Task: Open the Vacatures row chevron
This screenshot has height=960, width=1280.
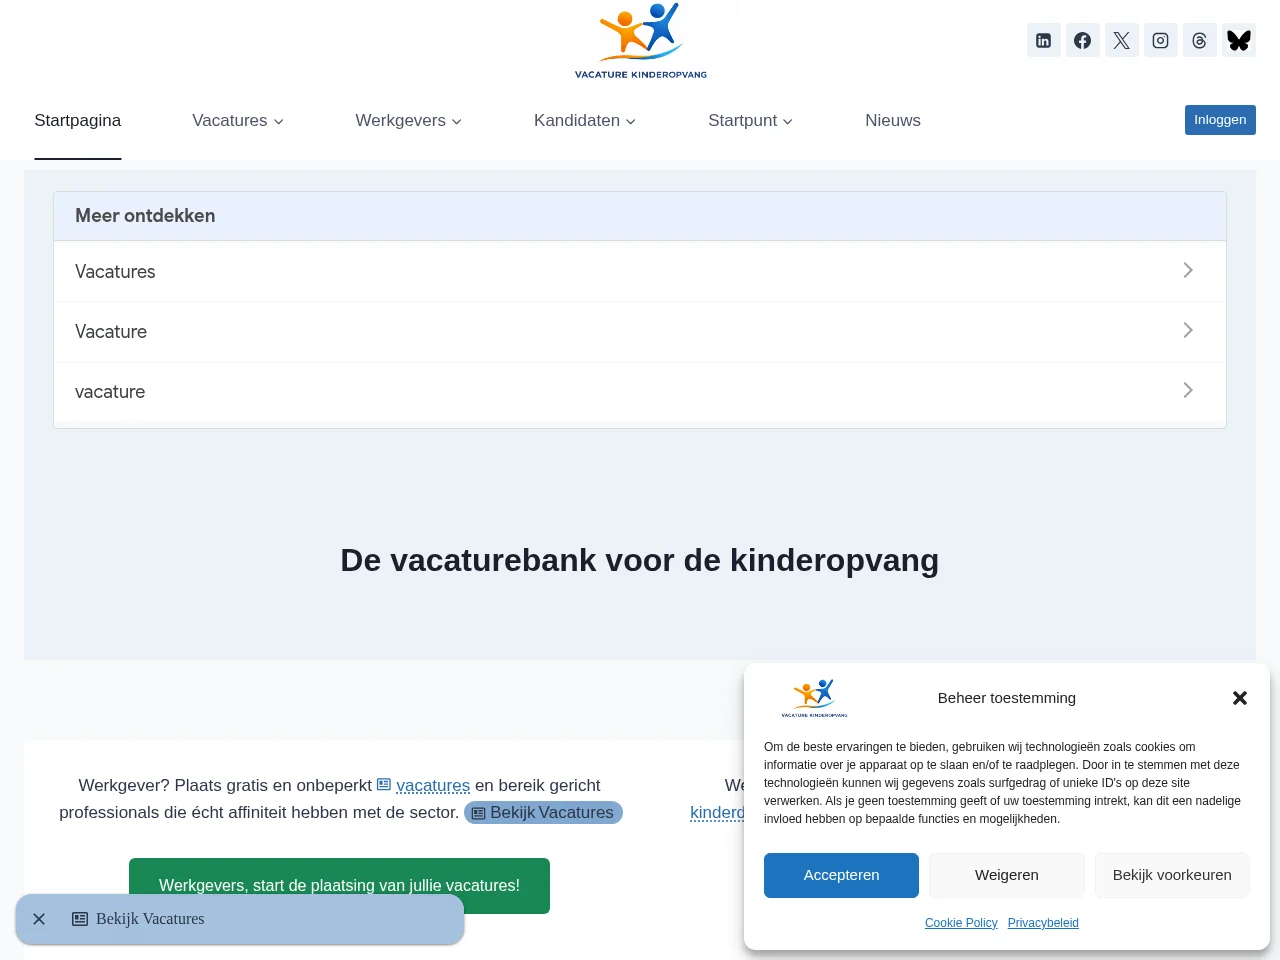Action: tap(1188, 270)
